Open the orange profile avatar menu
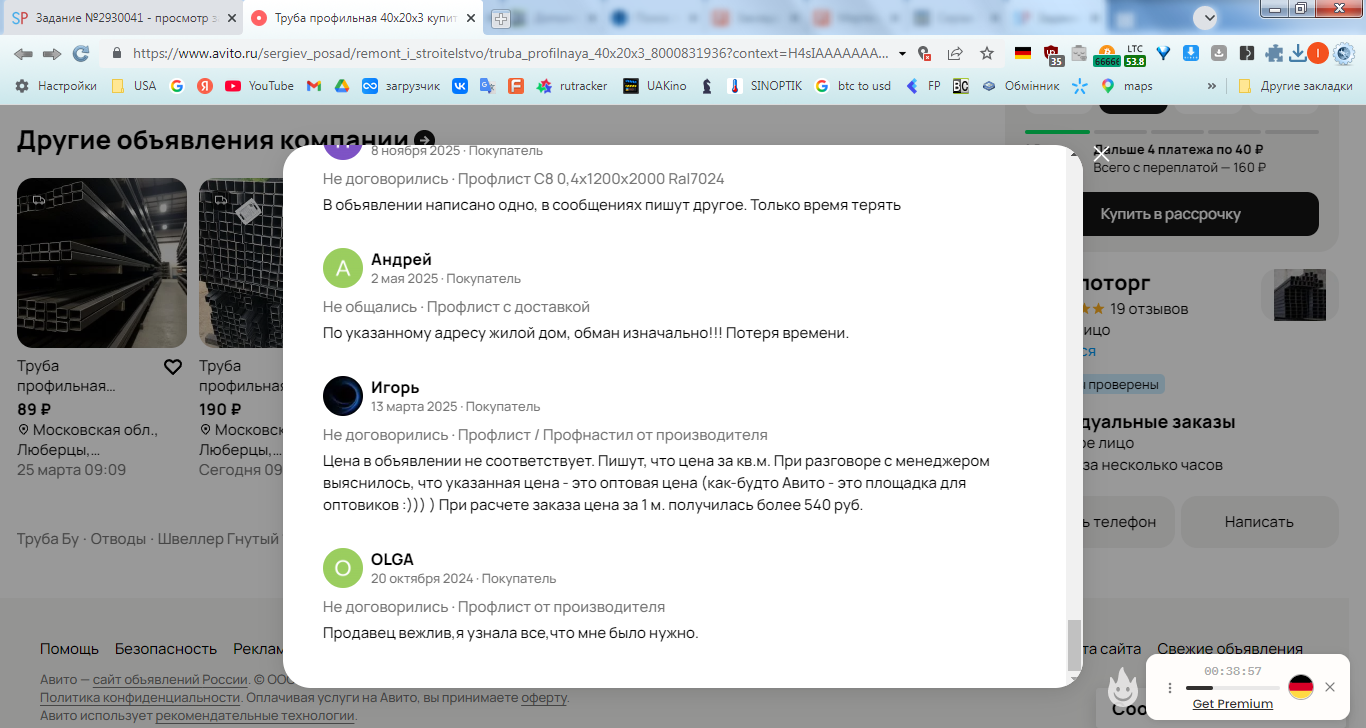 (x=1317, y=53)
